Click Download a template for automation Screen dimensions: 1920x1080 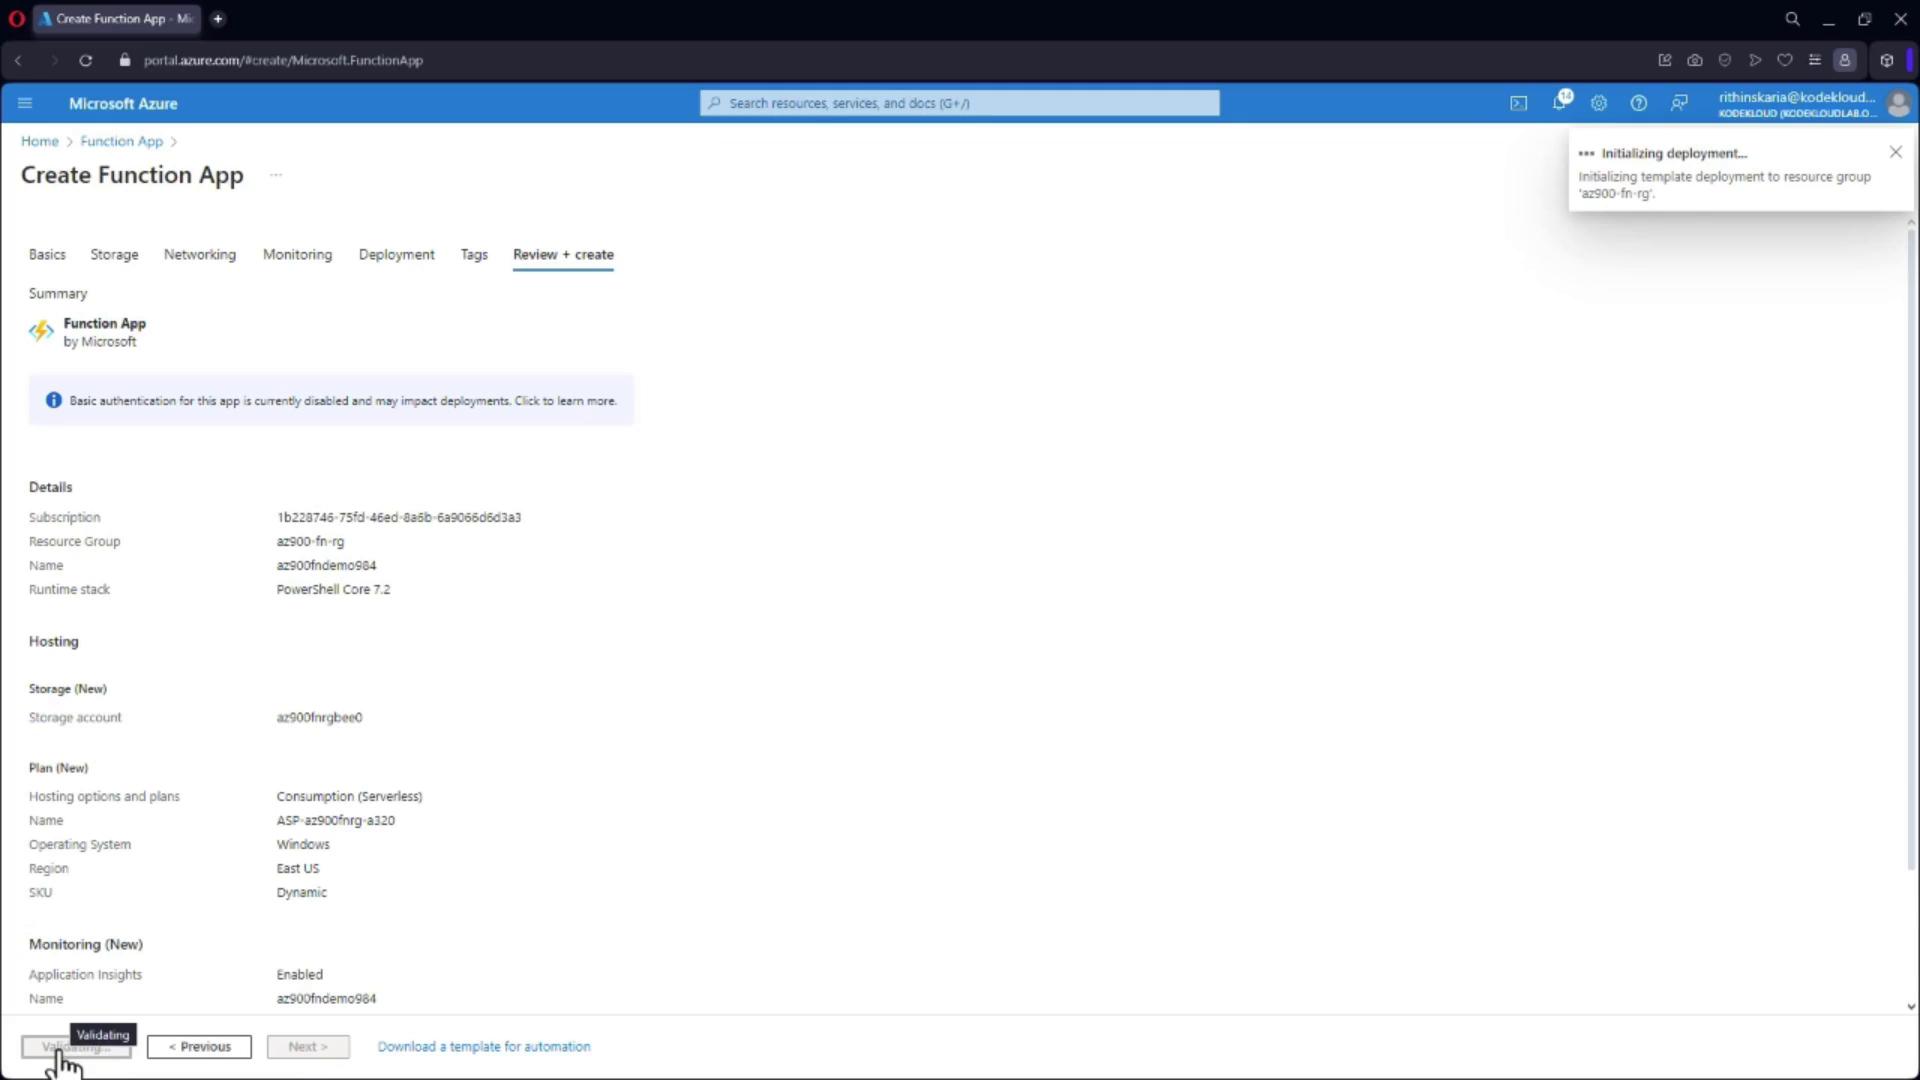(484, 1046)
